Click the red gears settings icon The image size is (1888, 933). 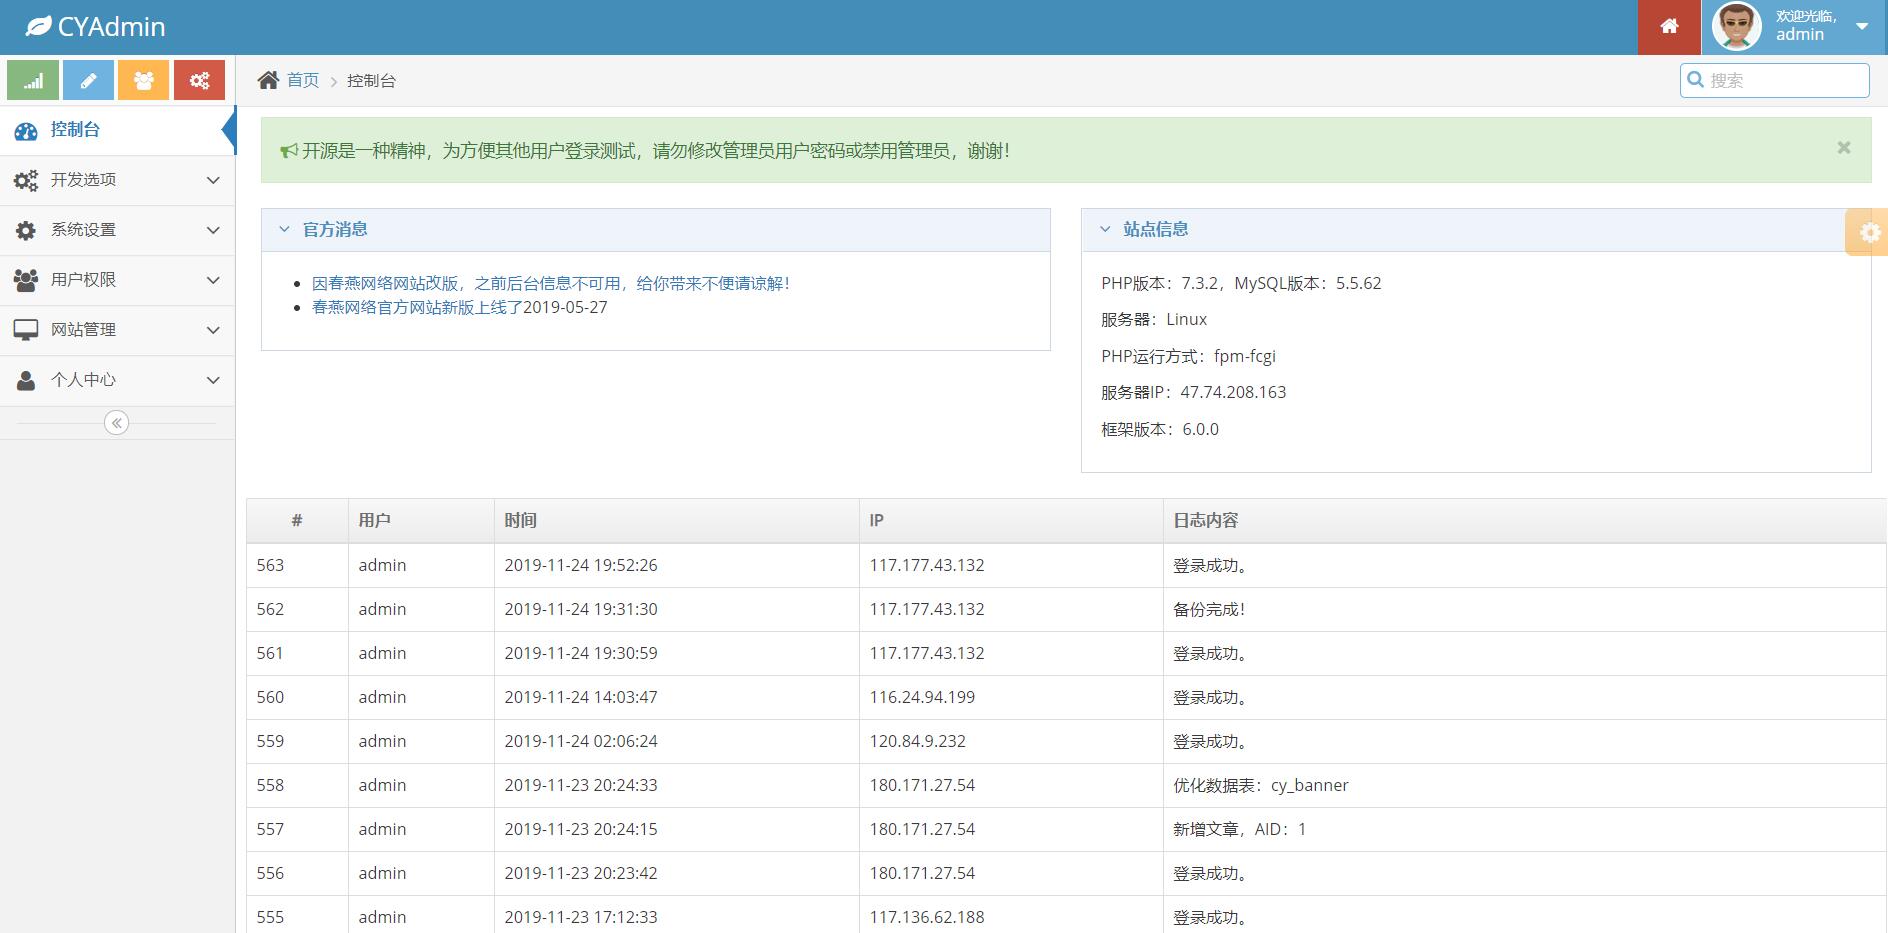click(199, 80)
